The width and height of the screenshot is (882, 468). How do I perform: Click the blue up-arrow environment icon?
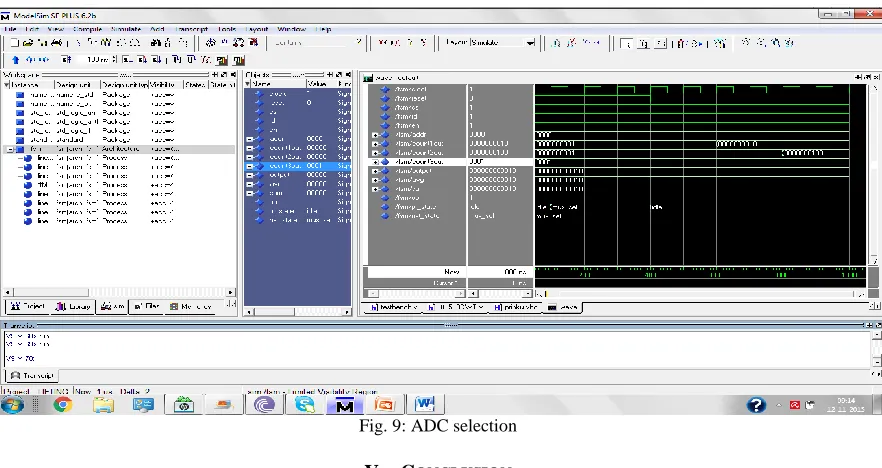pos(15,60)
